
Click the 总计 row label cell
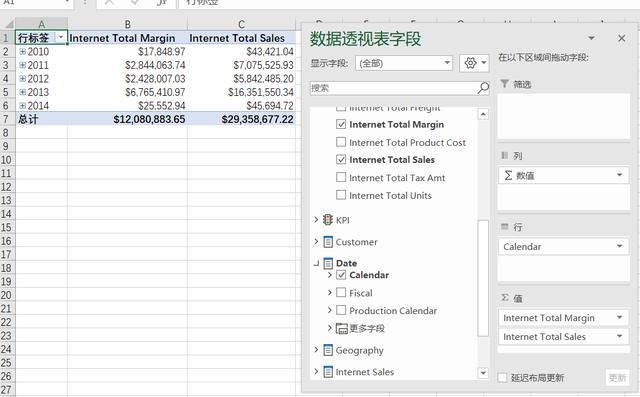(x=41, y=119)
